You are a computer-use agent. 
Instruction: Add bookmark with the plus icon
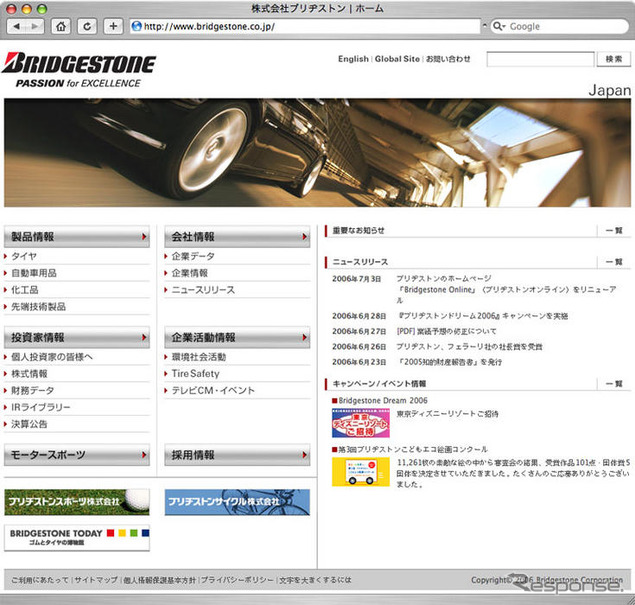(113, 26)
